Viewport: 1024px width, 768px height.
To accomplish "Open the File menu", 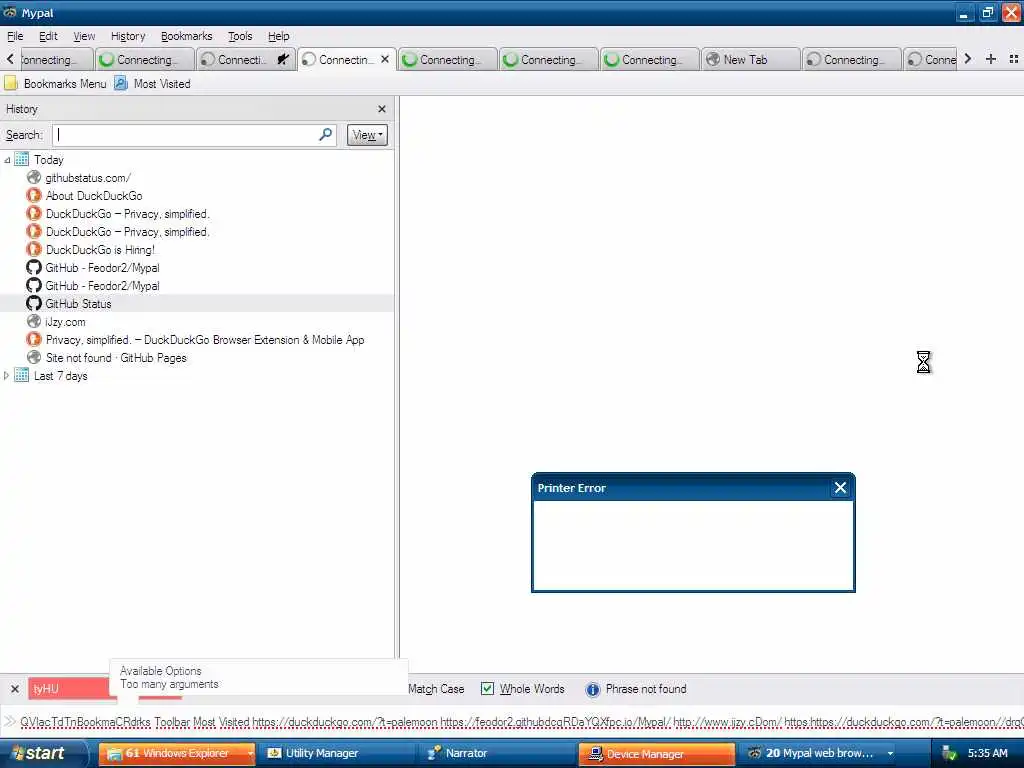I will (15, 36).
